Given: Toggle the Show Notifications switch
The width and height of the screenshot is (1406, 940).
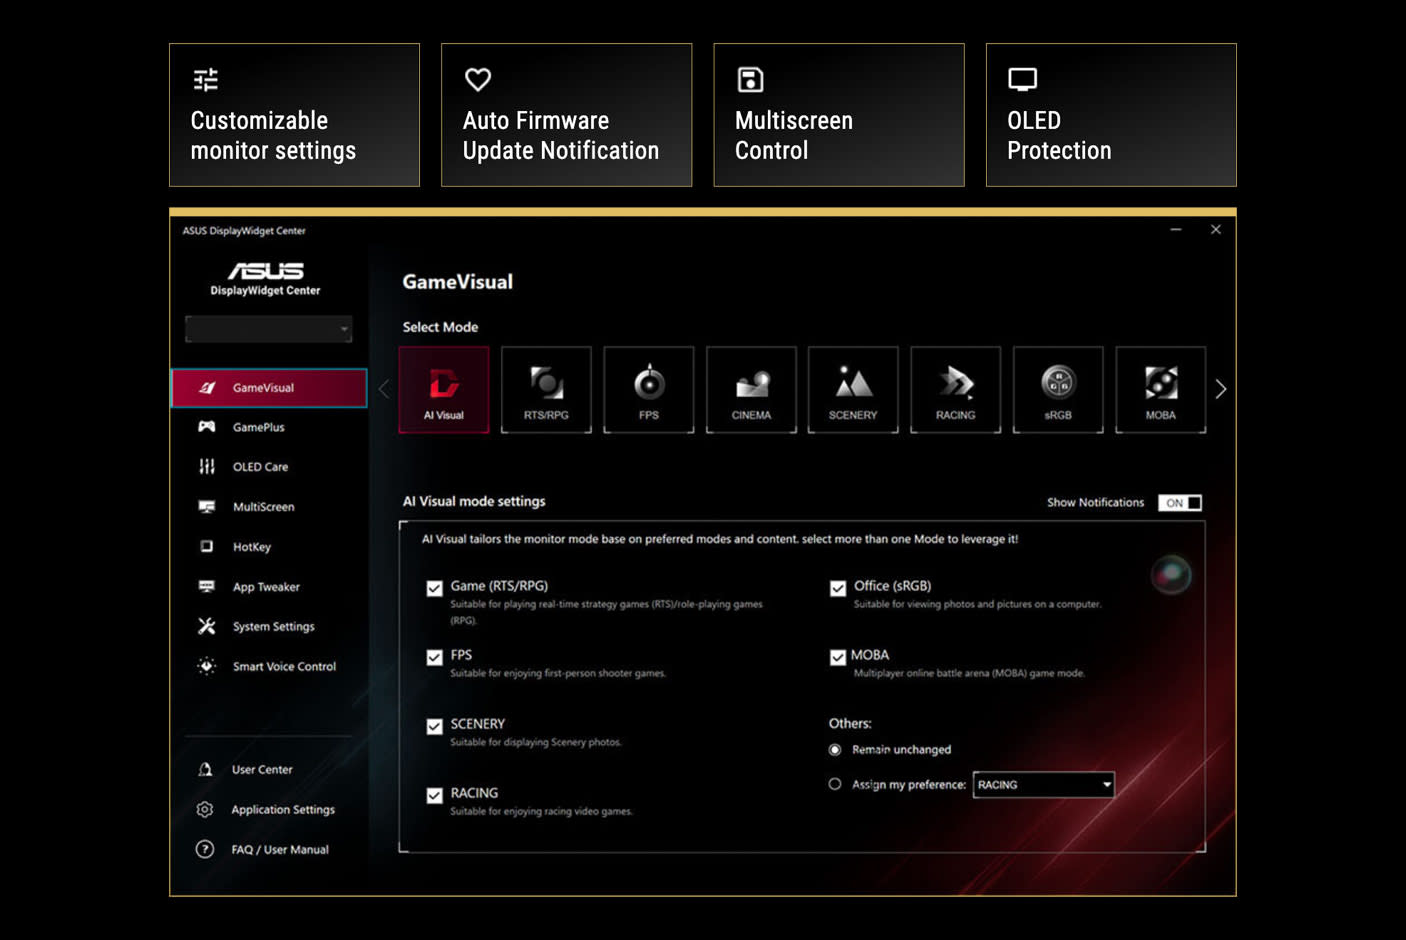Looking at the screenshot, I should [1180, 503].
